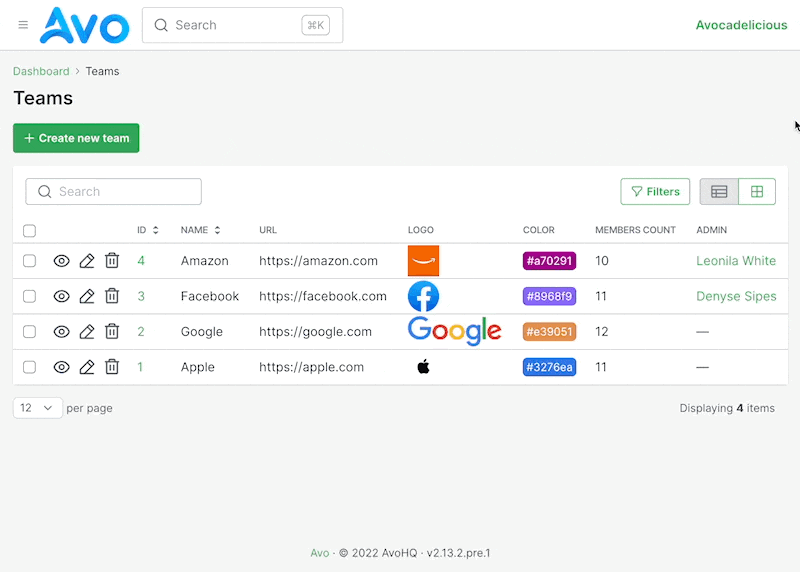Open Leonila White admin link
Image resolution: width=800 pixels, height=572 pixels.
(736, 261)
